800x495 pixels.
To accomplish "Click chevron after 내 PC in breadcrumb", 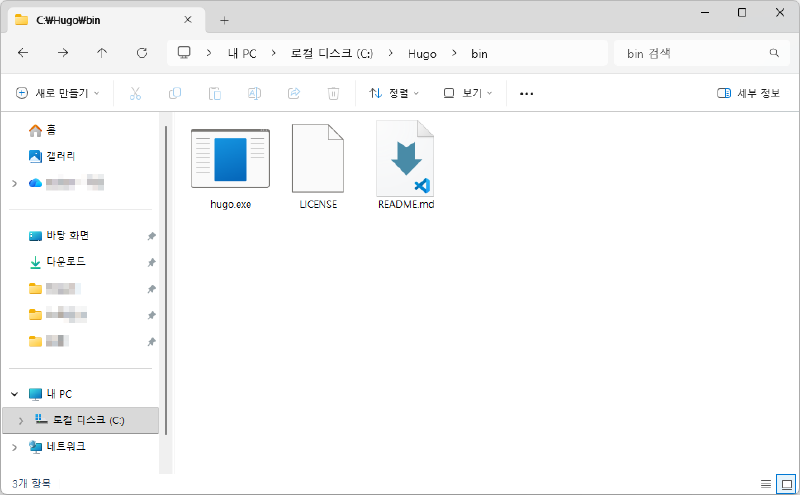I will 273,53.
